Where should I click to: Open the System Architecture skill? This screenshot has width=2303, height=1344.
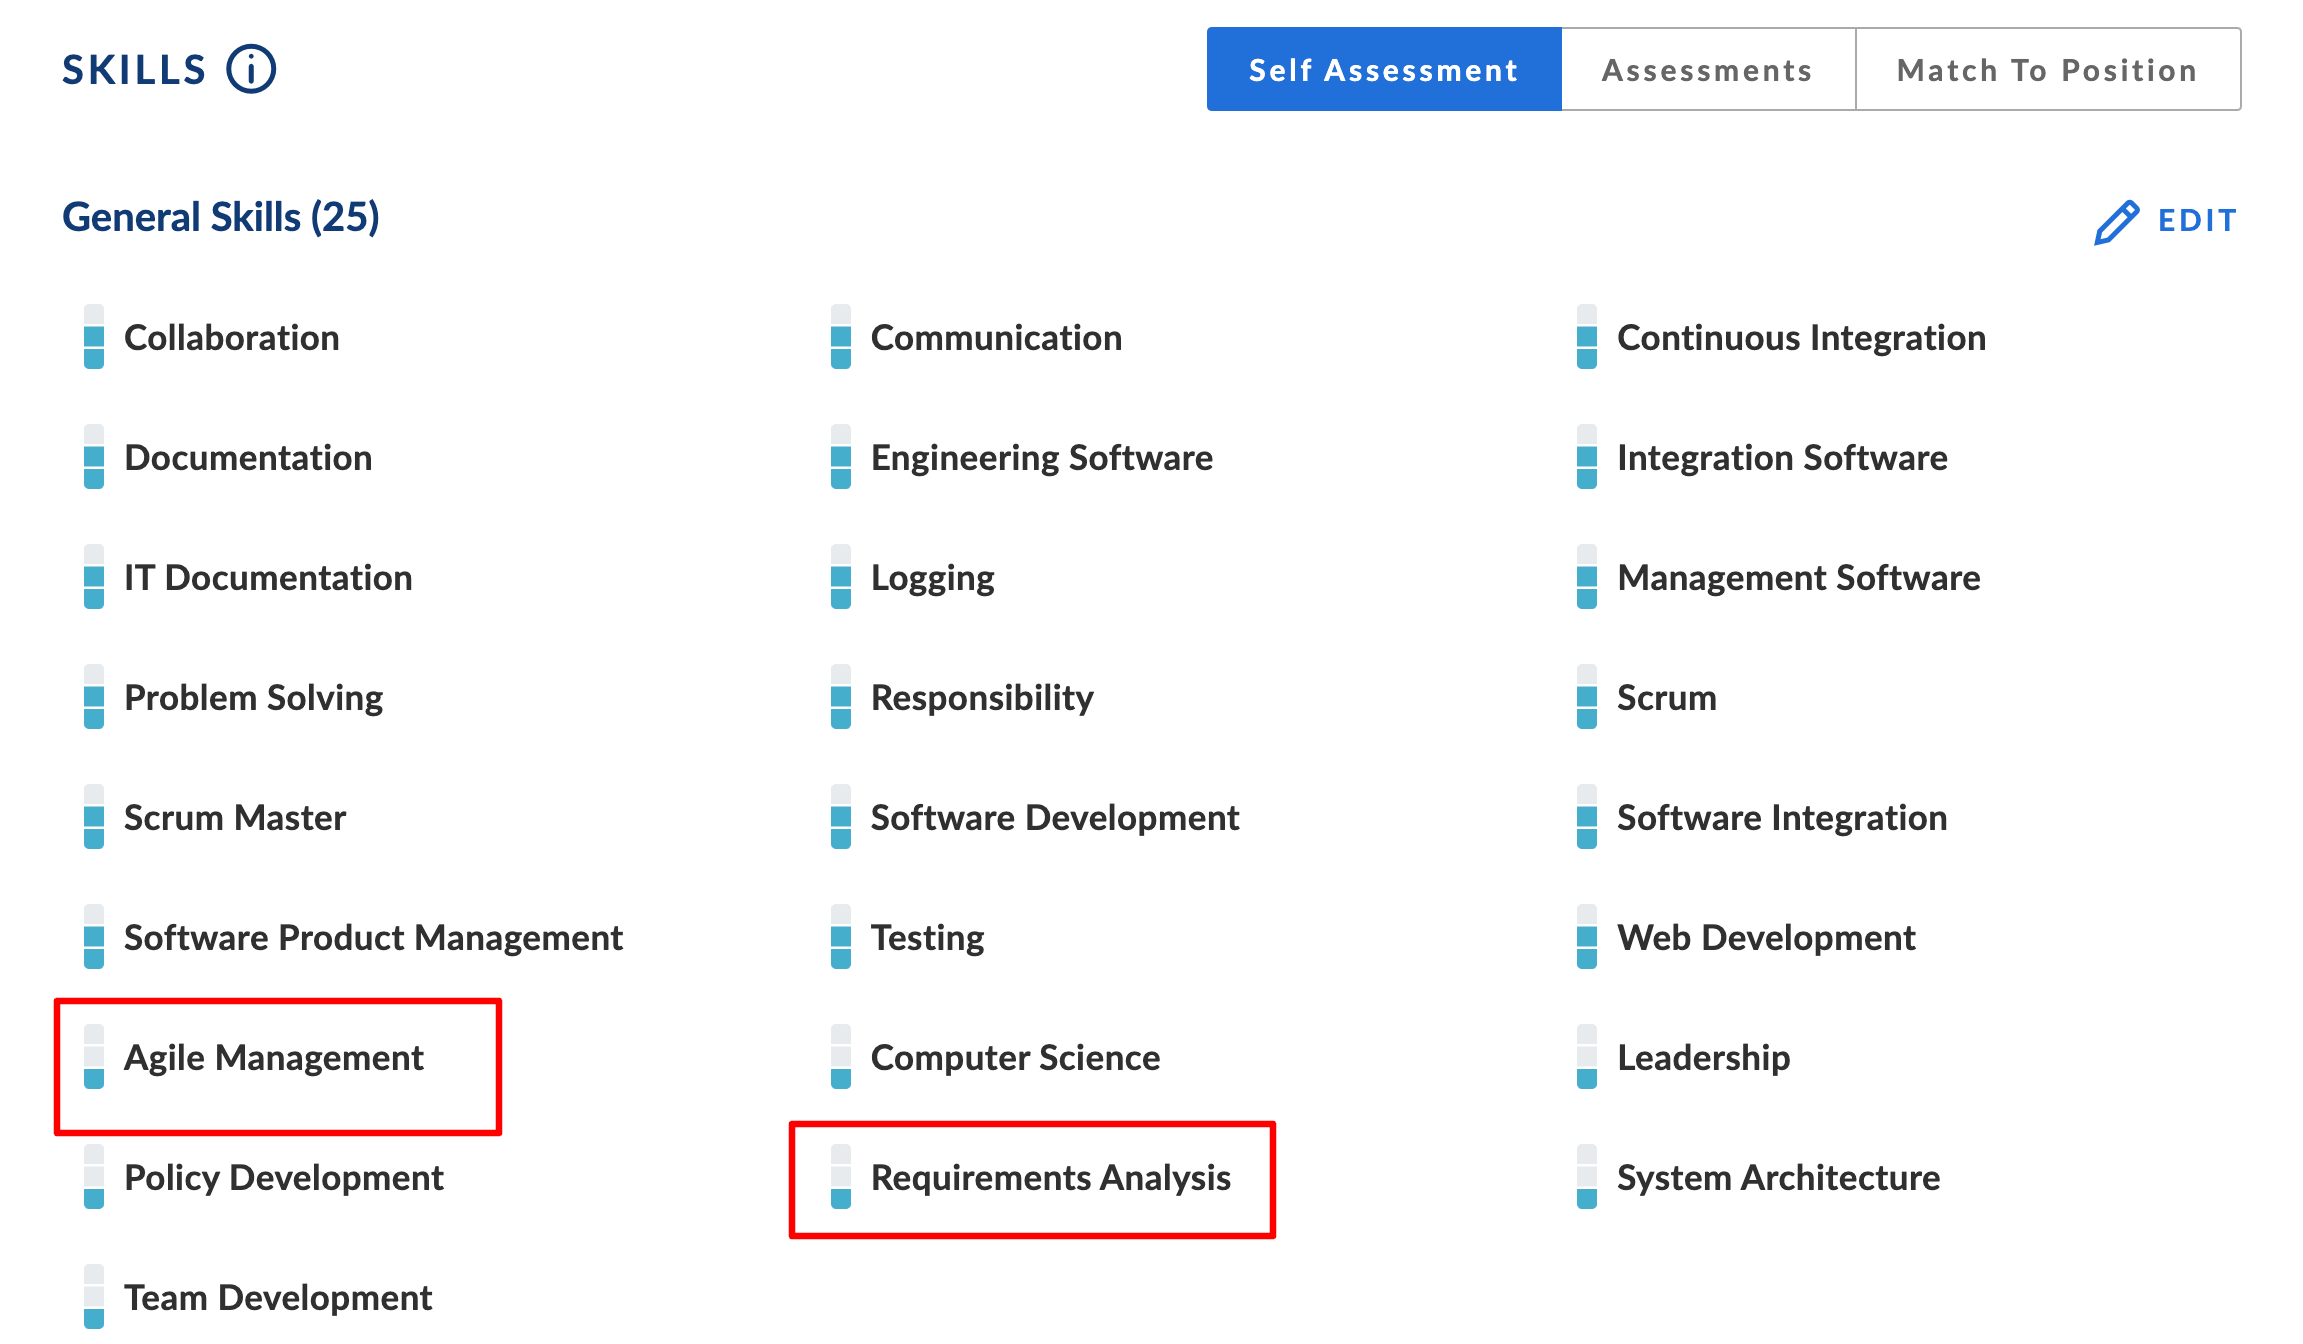click(1778, 1178)
